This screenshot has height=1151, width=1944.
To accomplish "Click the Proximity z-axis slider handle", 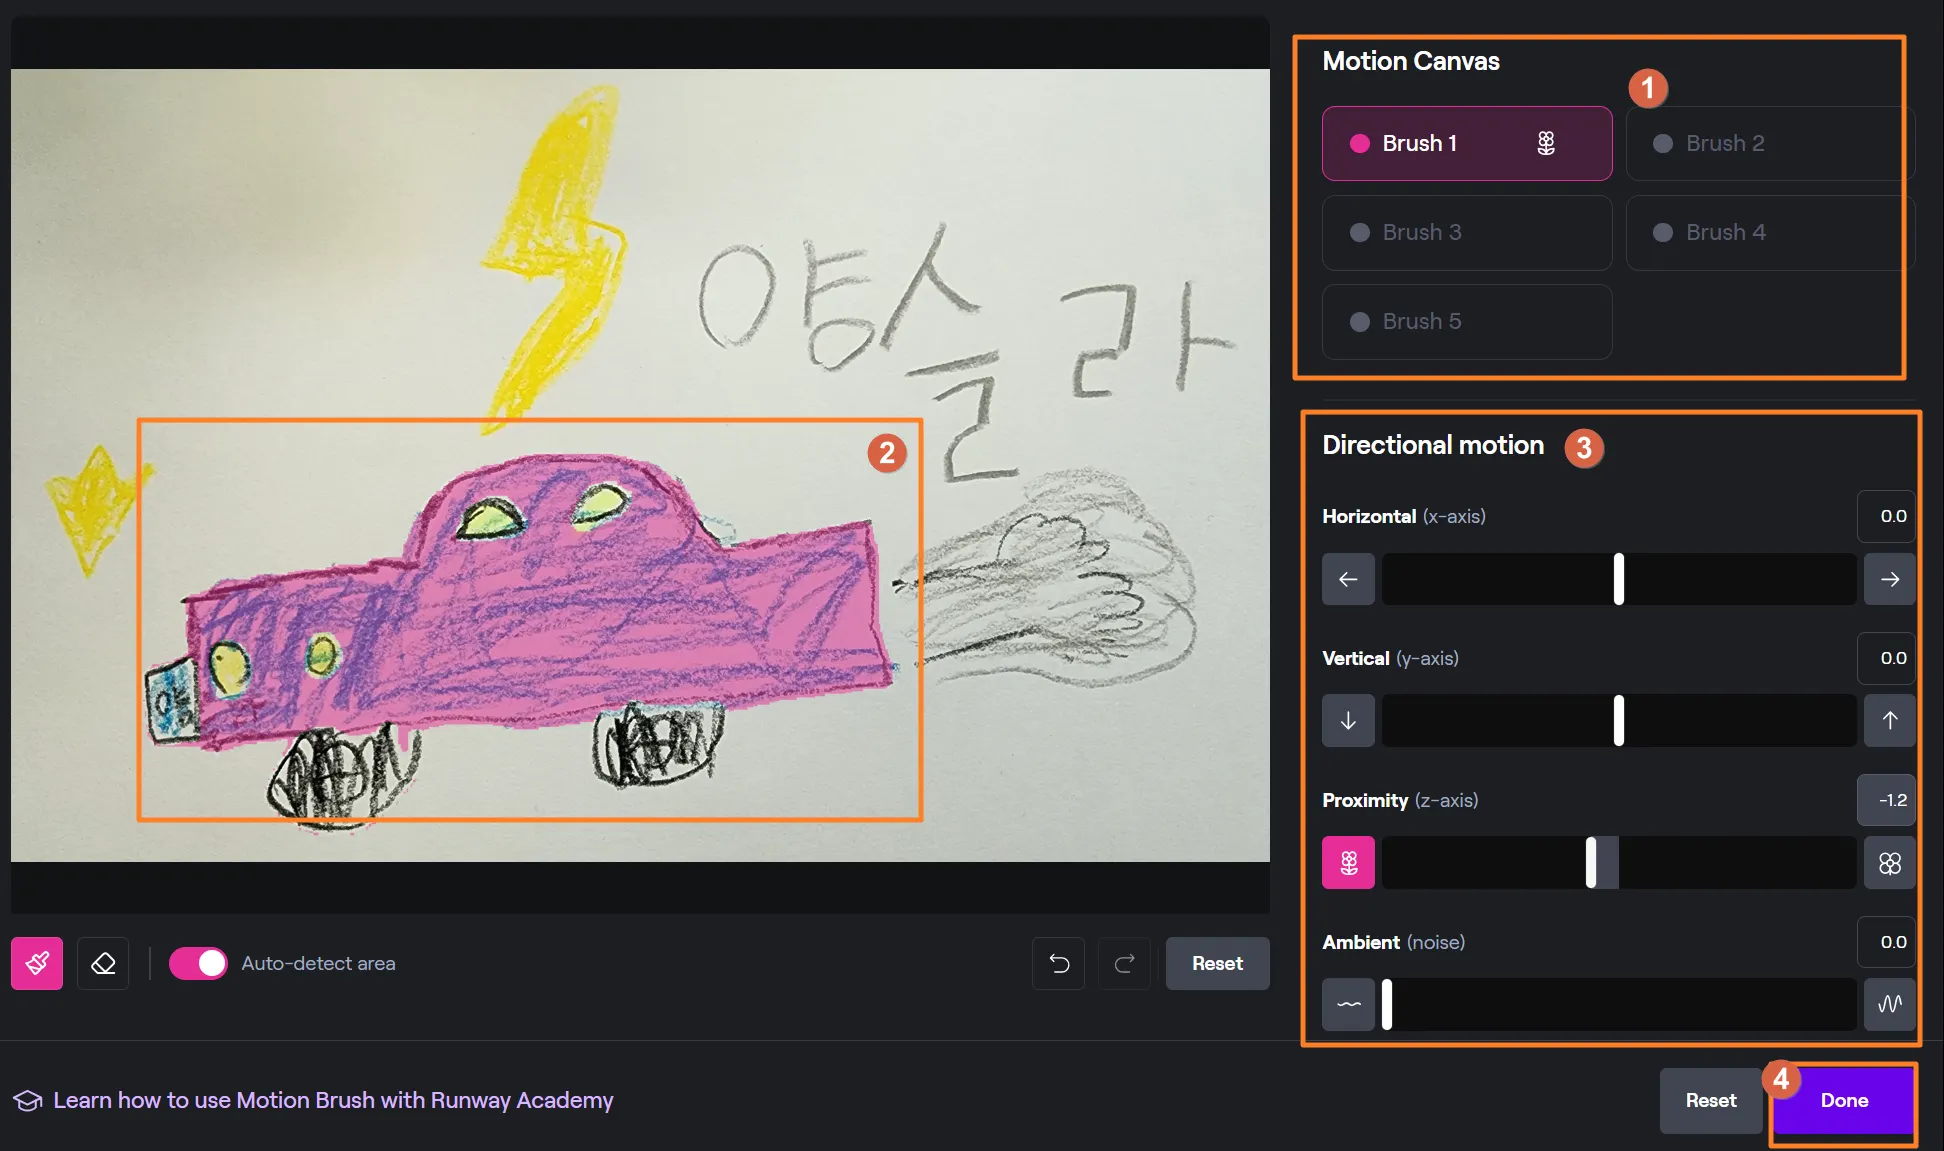I will coord(1591,862).
